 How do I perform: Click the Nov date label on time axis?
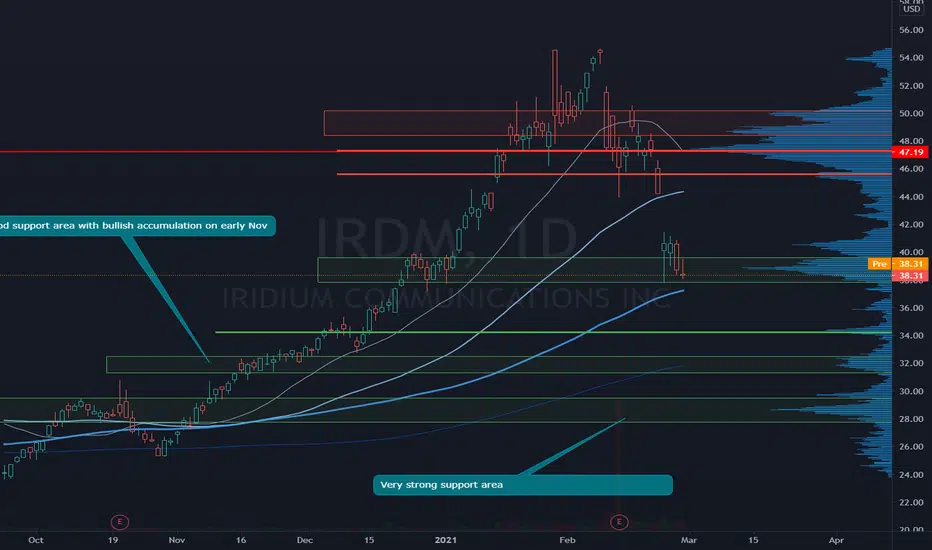click(x=177, y=540)
